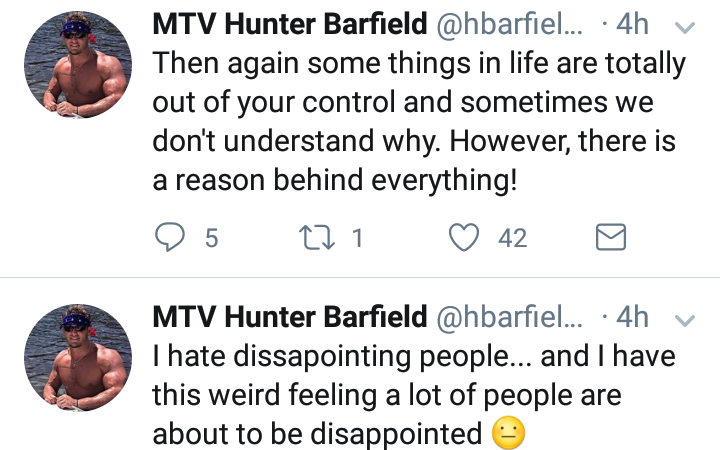
Task: Click the 4h timestamp on first tweet
Action: (632, 24)
